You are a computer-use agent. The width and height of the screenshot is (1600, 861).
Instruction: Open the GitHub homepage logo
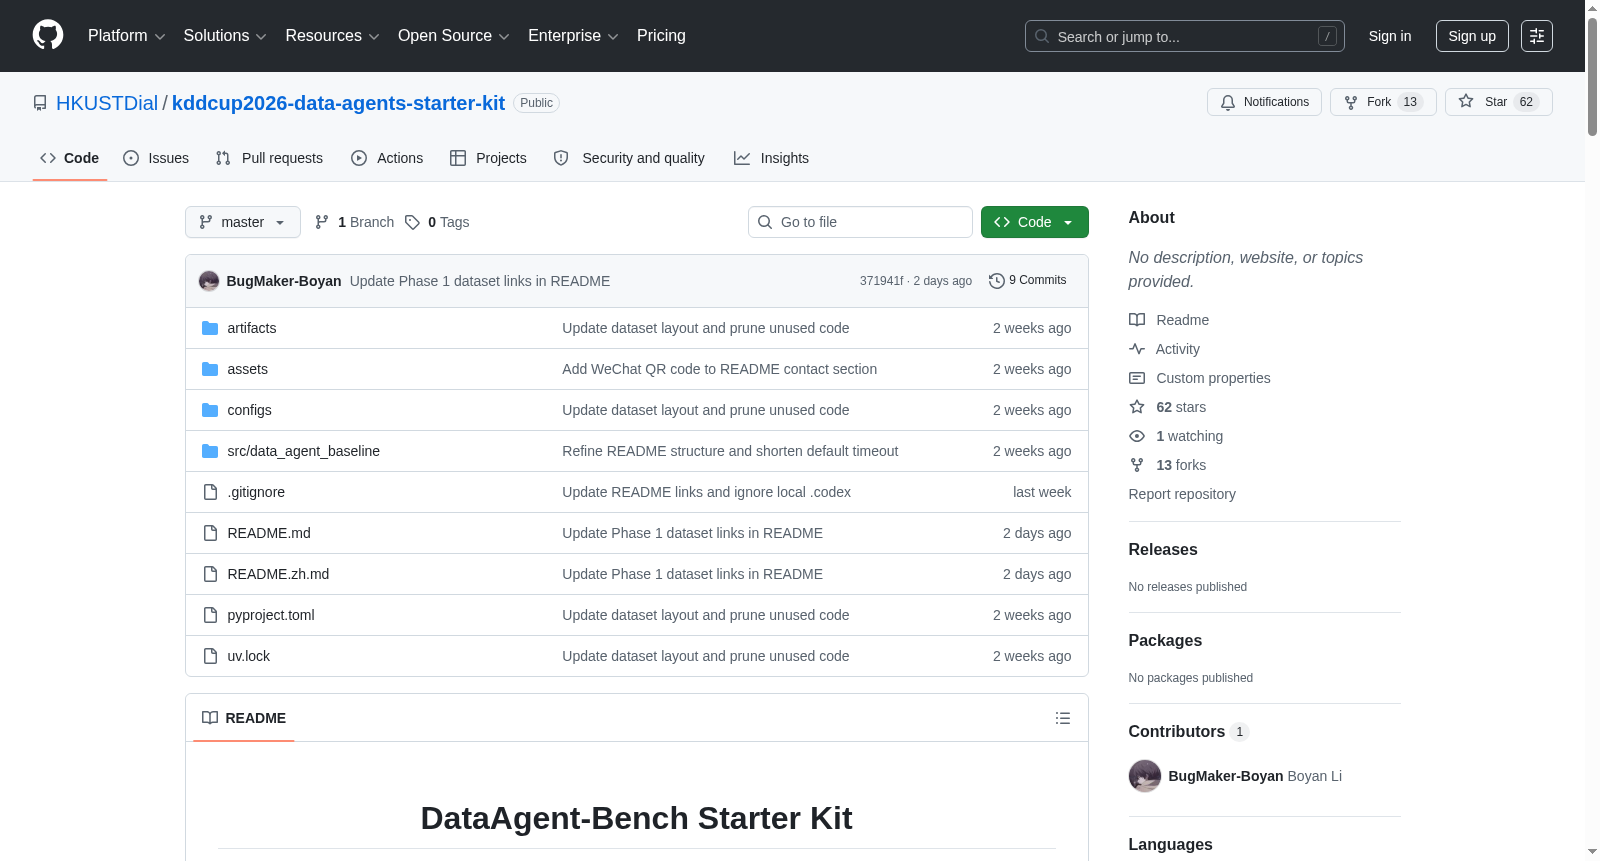tap(48, 36)
